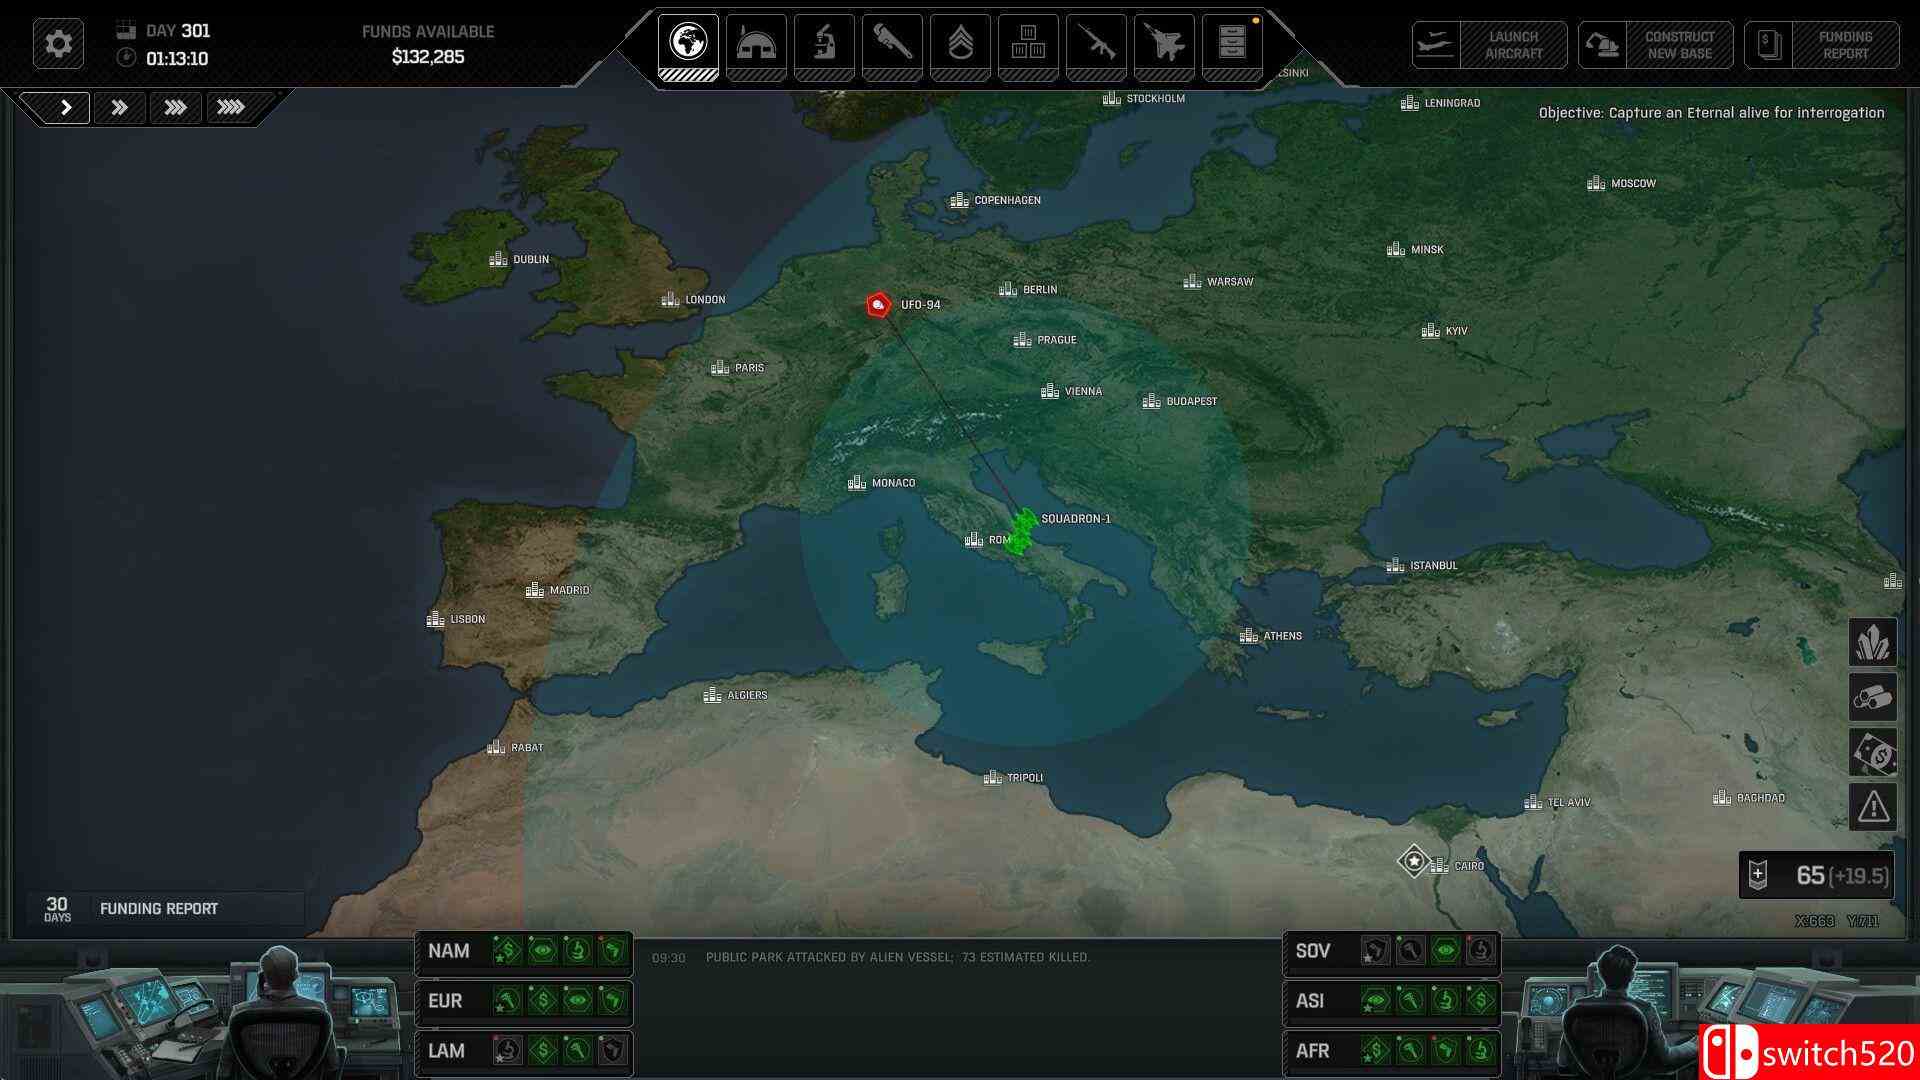Toggle the money funding map overlay

tap(1872, 752)
